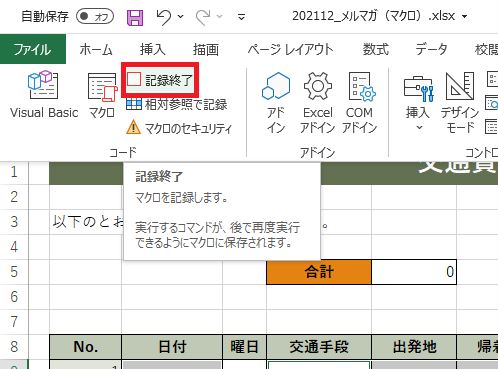Click the Save floppy disk icon
The height and width of the screenshot is (369, 498).
135,17
